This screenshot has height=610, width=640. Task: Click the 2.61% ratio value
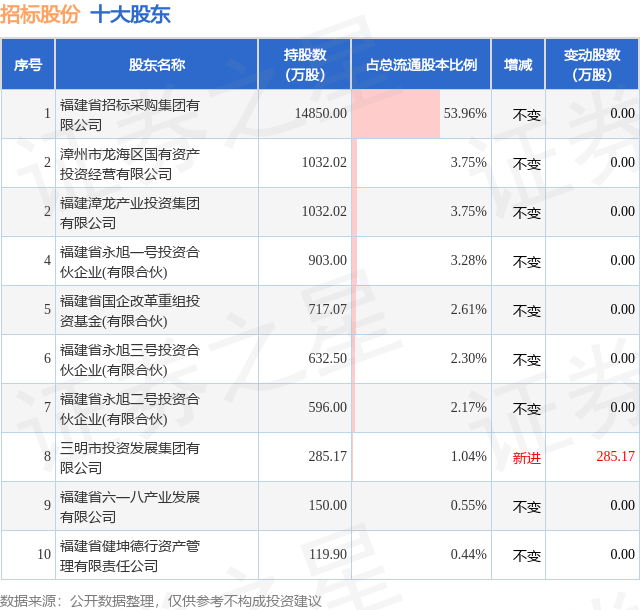point(469,309)
